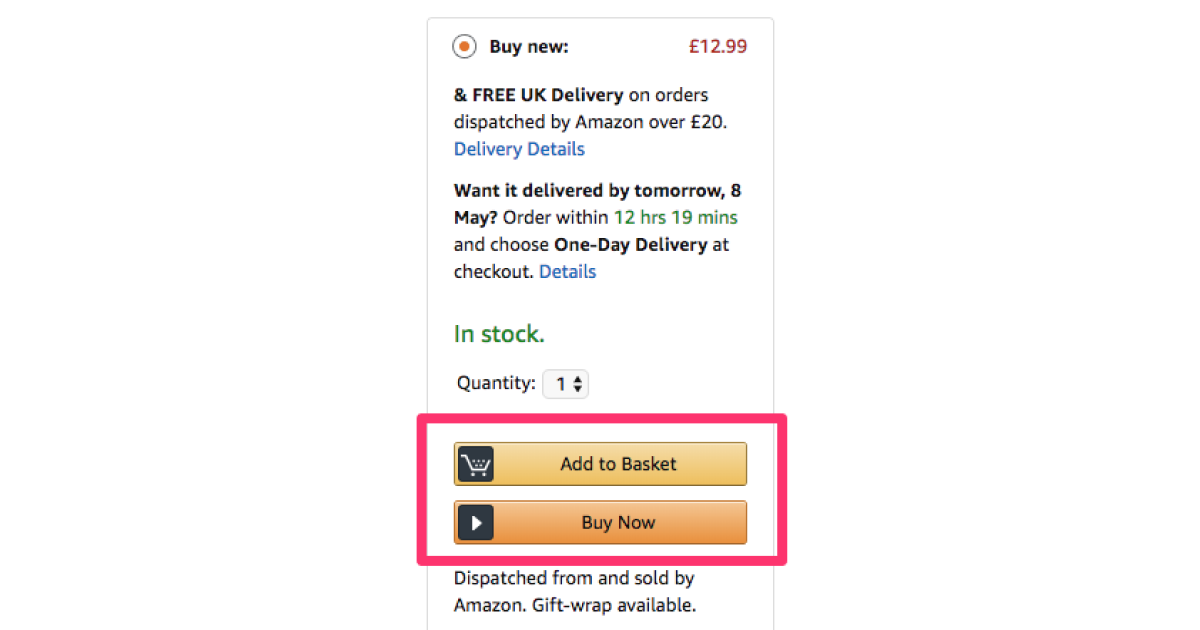The height and width of the screenshot is (630, 1200).
Task: Click the basket icon on Add to Basket
Action: coord(476,464)
